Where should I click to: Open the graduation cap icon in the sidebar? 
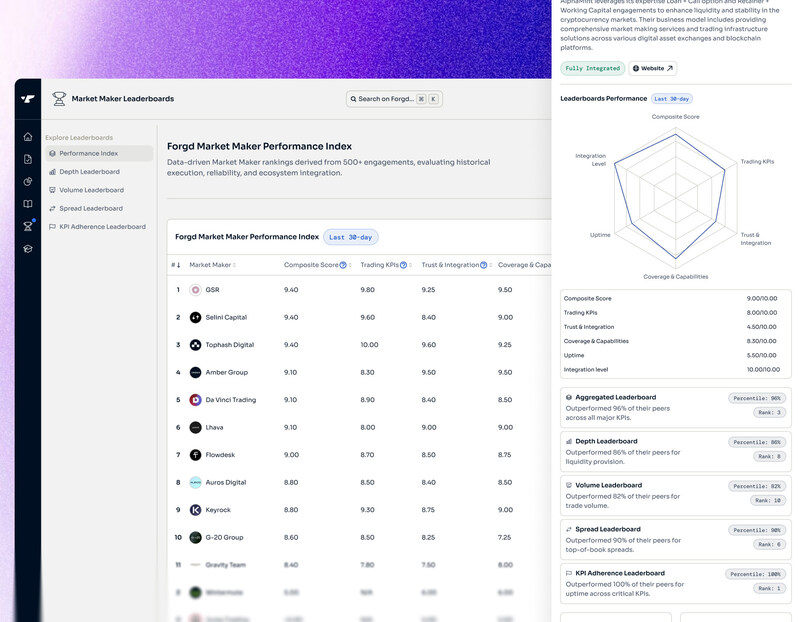pos(28,248)
